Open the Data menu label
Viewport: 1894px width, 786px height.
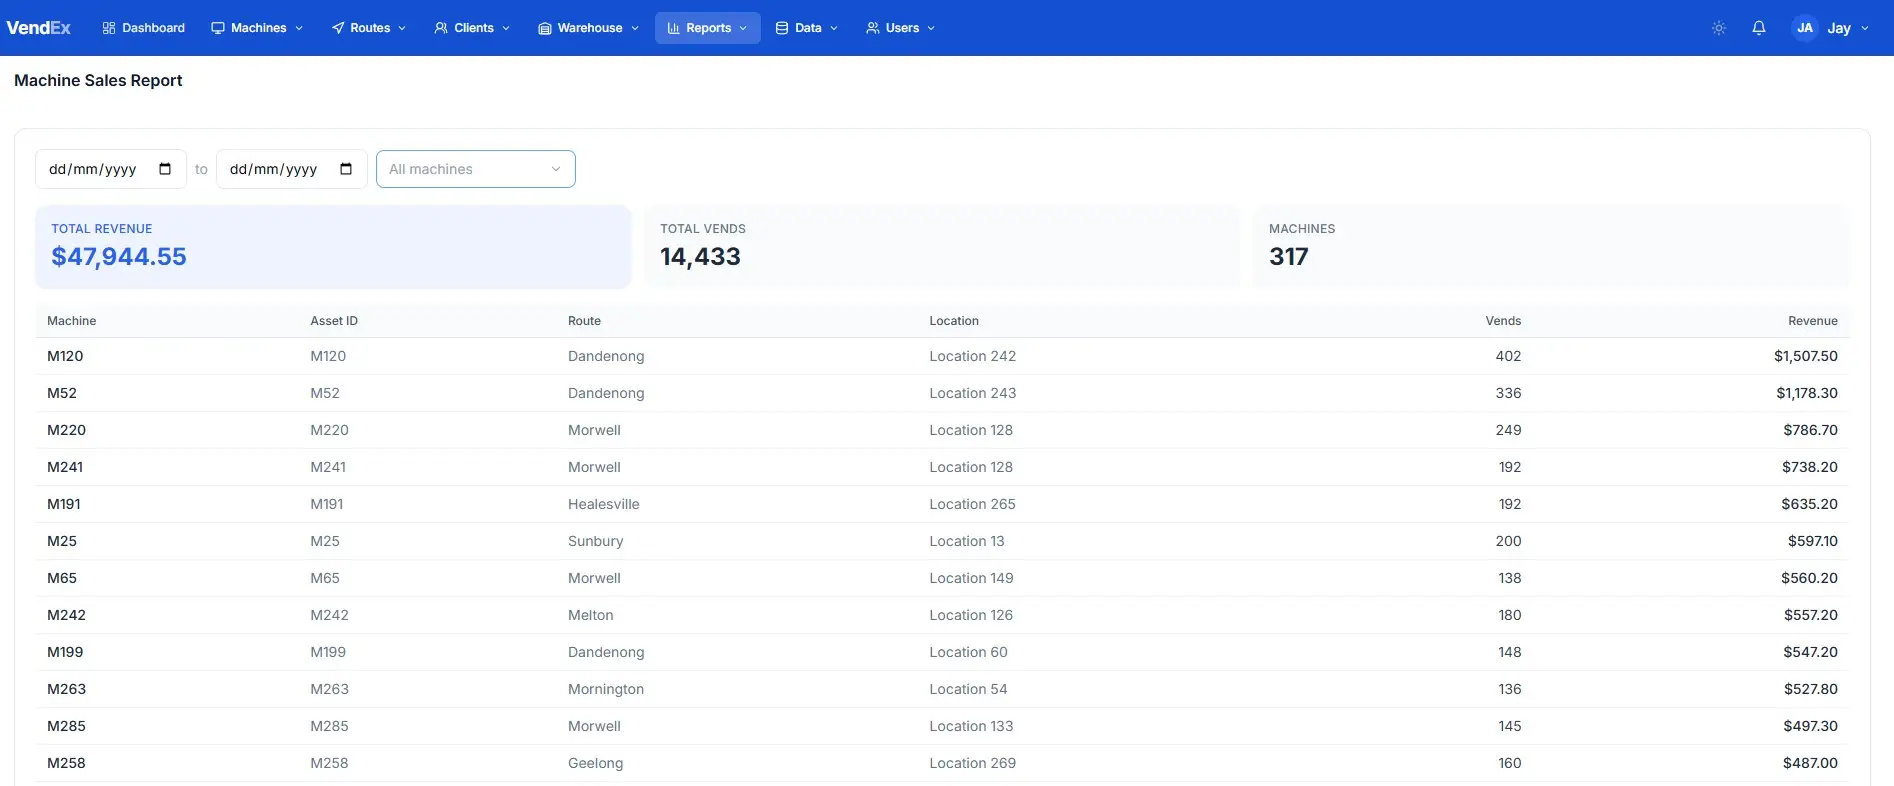[x=808, y=28]
